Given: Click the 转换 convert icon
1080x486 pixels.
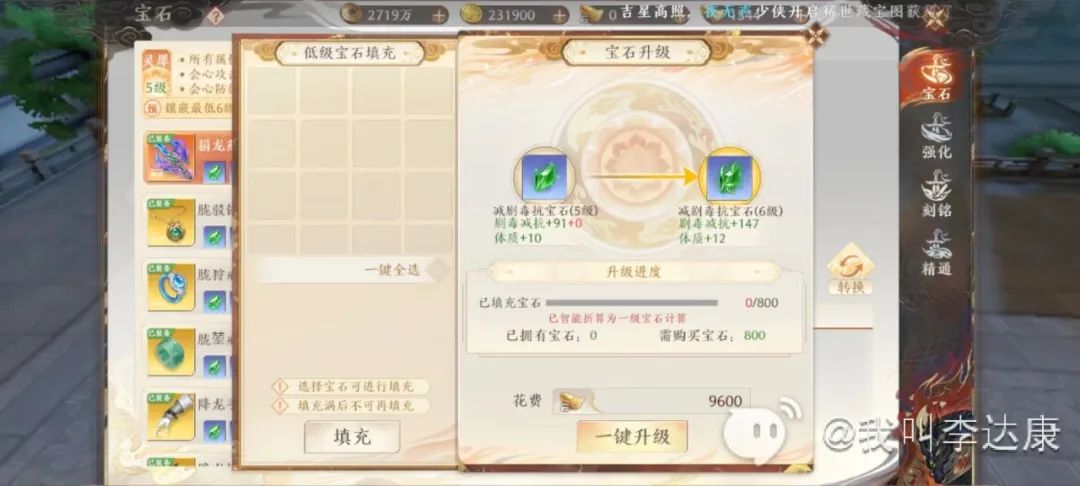Looking at the screenshot, I should click(x=851, y=269).
